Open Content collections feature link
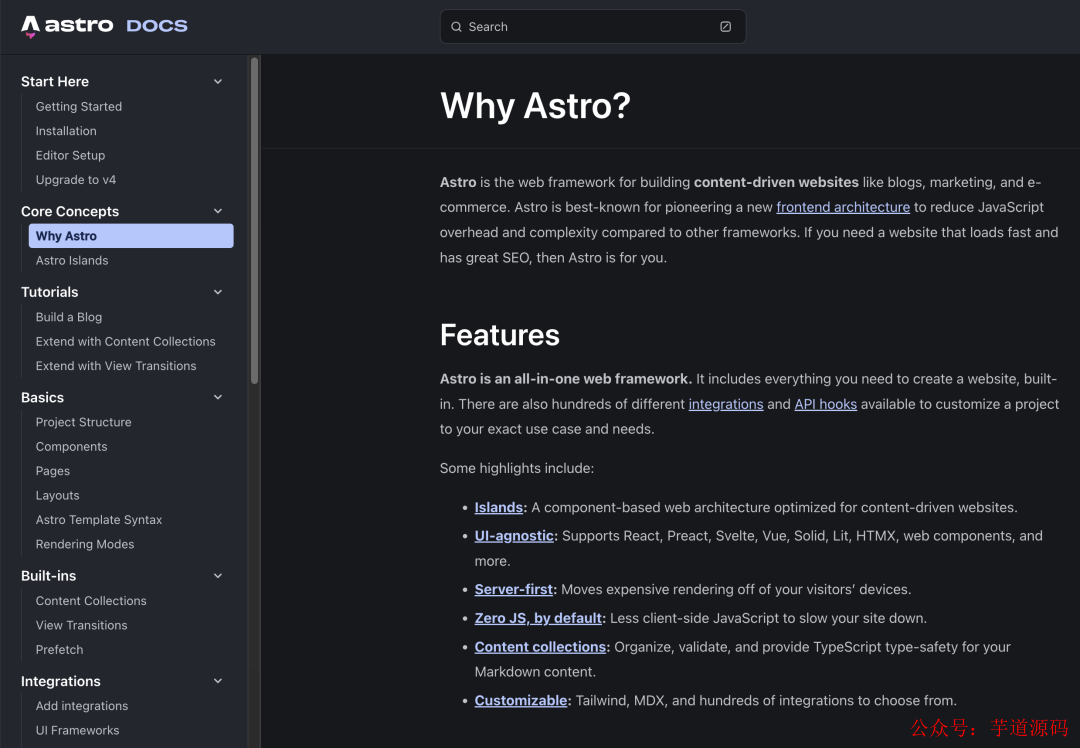Image resolution: width=1080 pixels, height=748 pixels. 540,647
